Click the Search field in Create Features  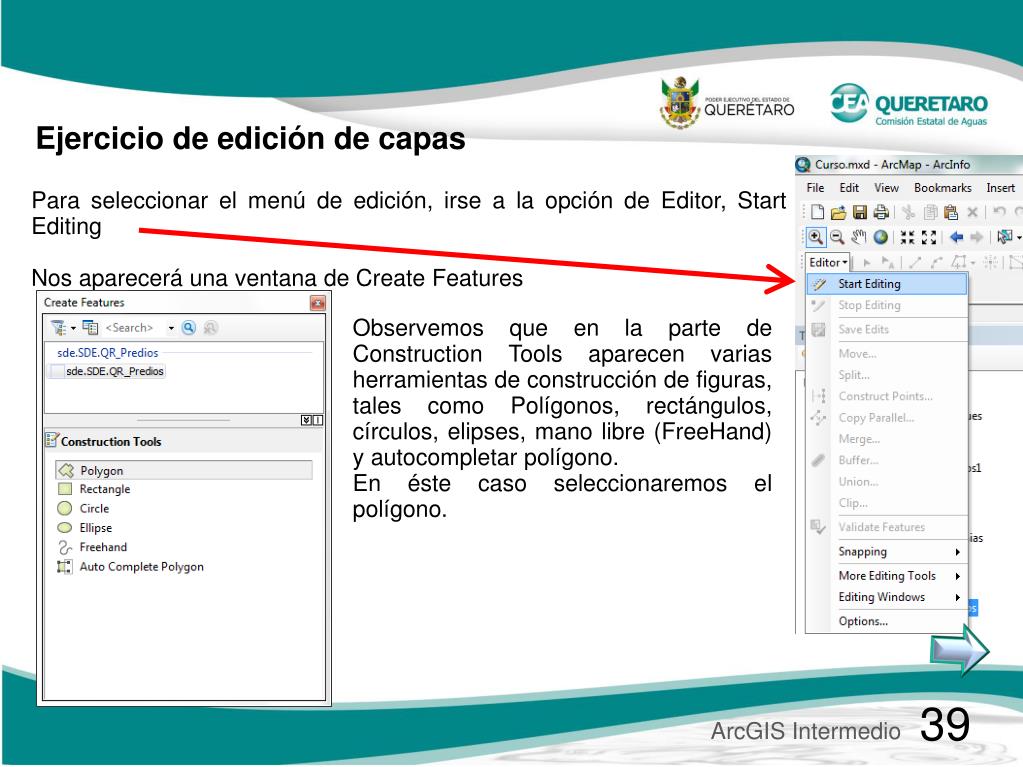point(134,327)
